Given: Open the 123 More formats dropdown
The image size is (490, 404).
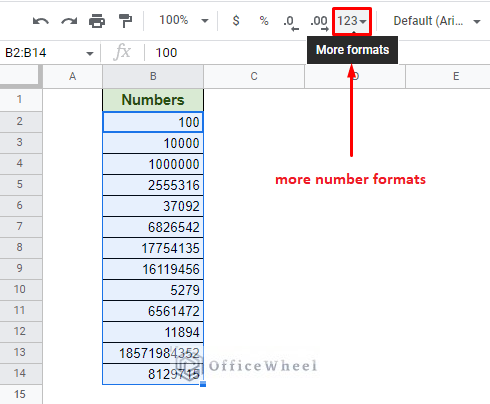Looking at the screenshot, I should point(352,21).
